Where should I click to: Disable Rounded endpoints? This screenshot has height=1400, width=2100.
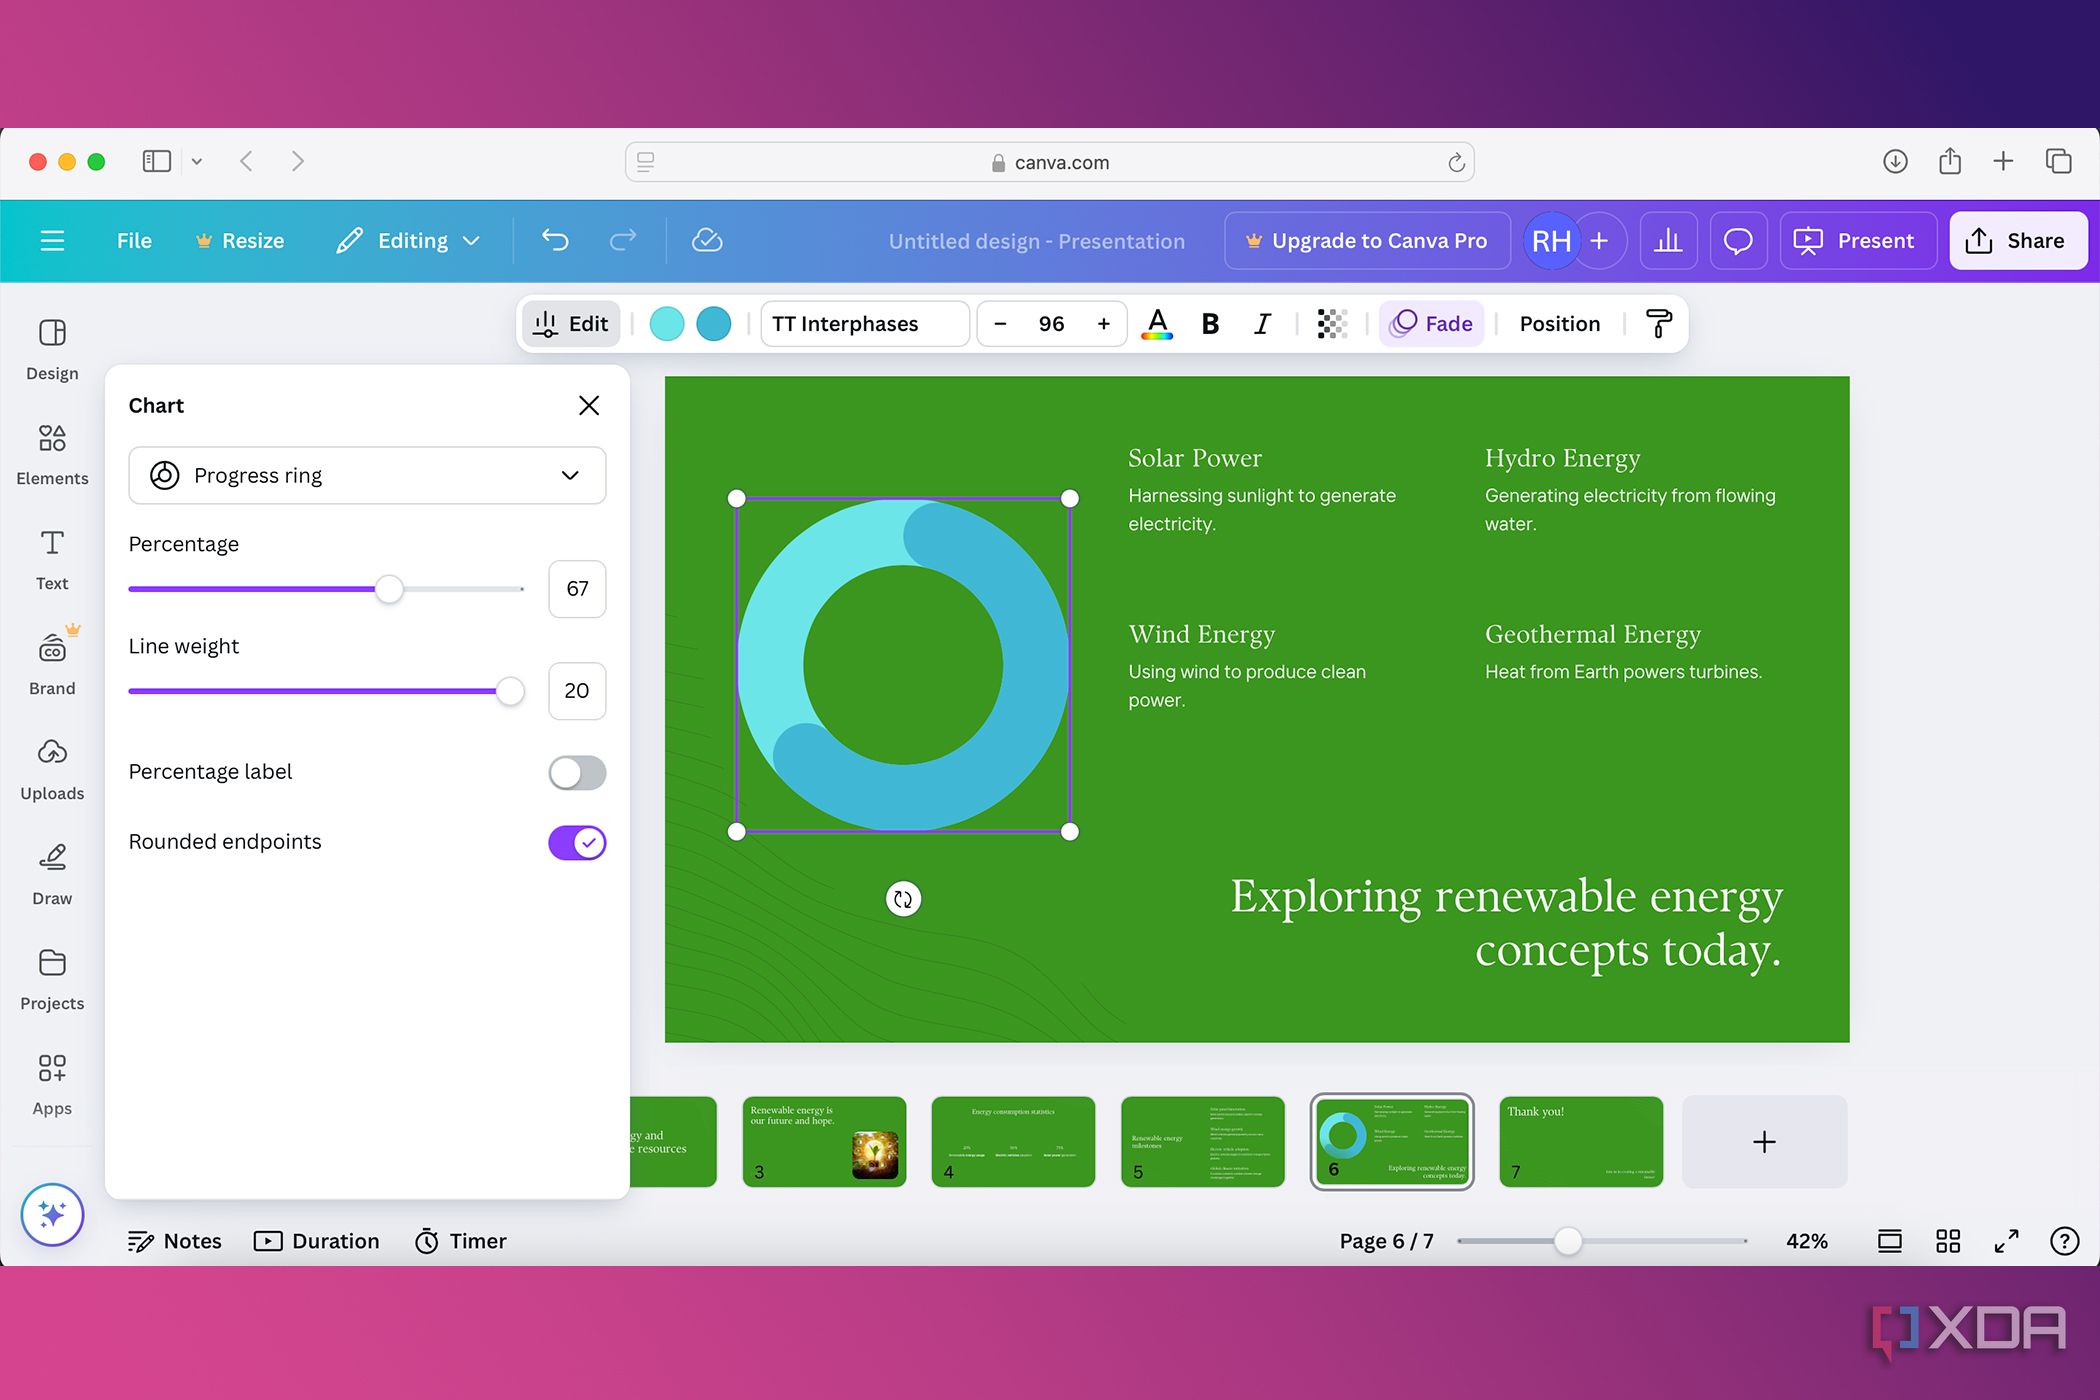point(576,842)
